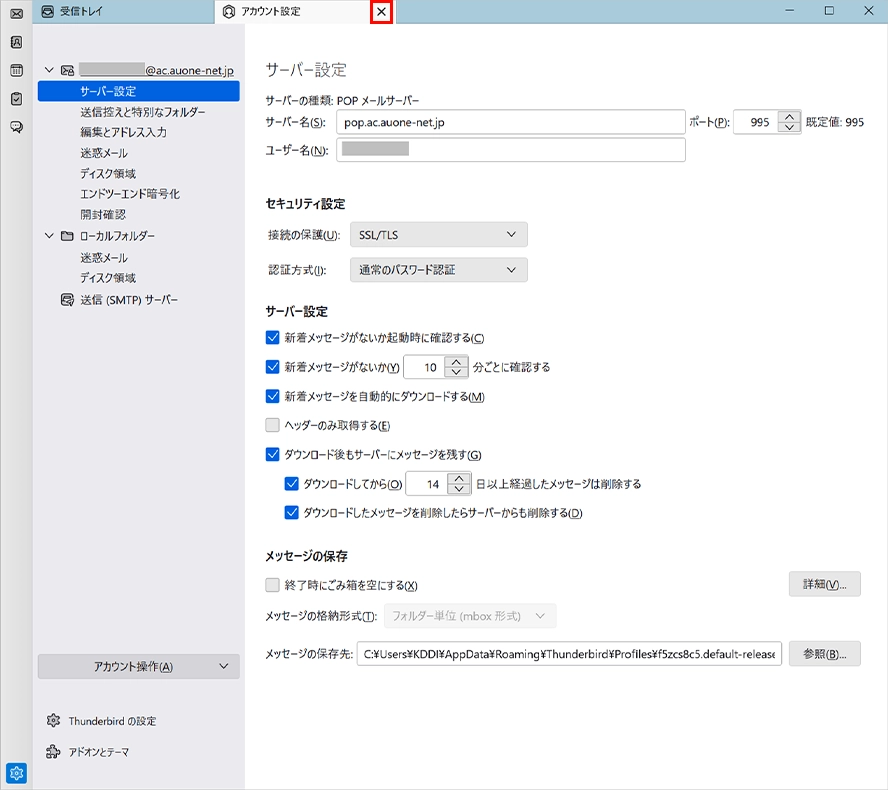The width and height of the screenshot is (888, 790).
Task: Enable ヘッダーのみ取得する checkbox
Action: [x=272, y=425]
